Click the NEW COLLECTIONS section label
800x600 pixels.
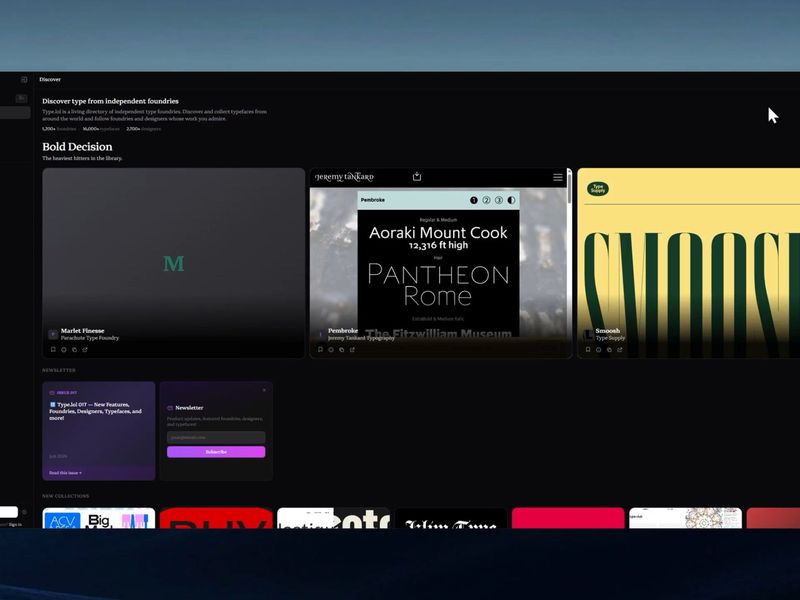tap(66, 496)
